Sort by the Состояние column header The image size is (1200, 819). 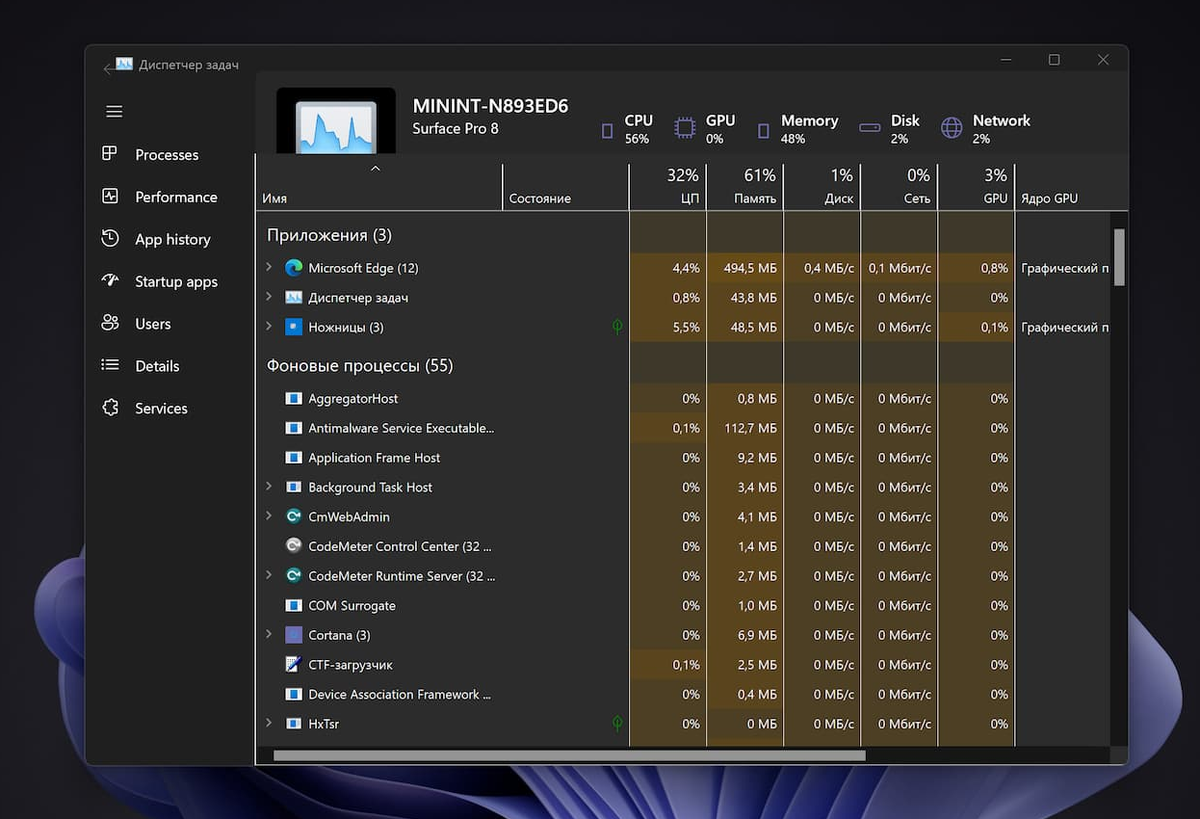(x=566, y=187)
